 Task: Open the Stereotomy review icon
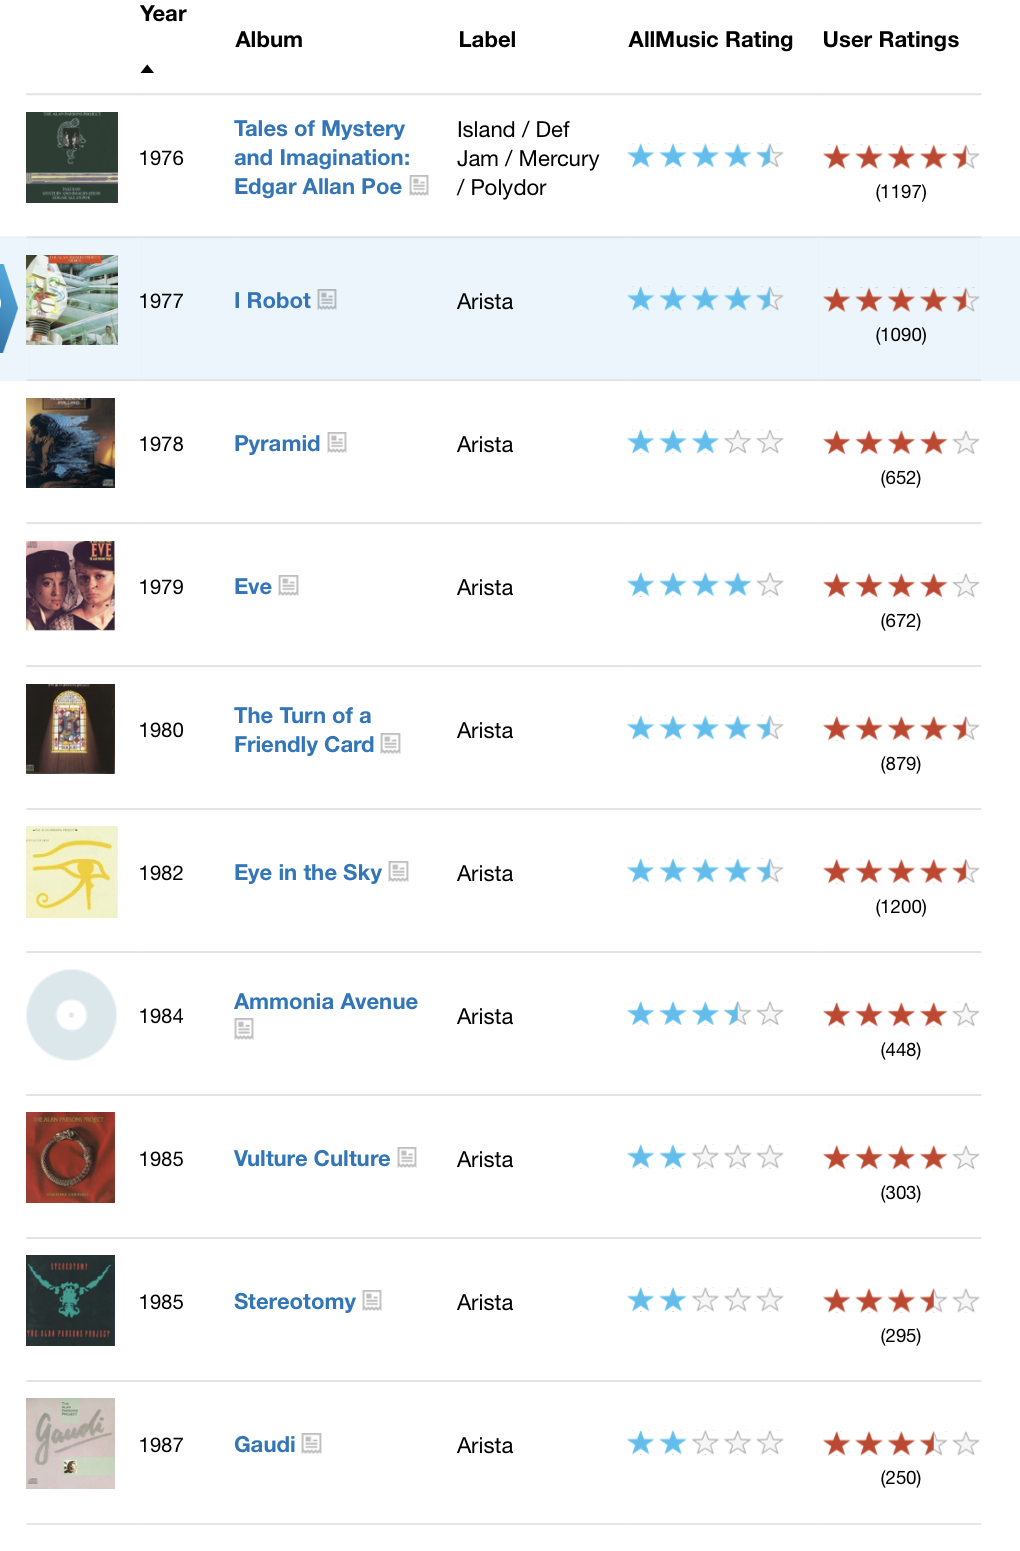[x=372, y=1300]
